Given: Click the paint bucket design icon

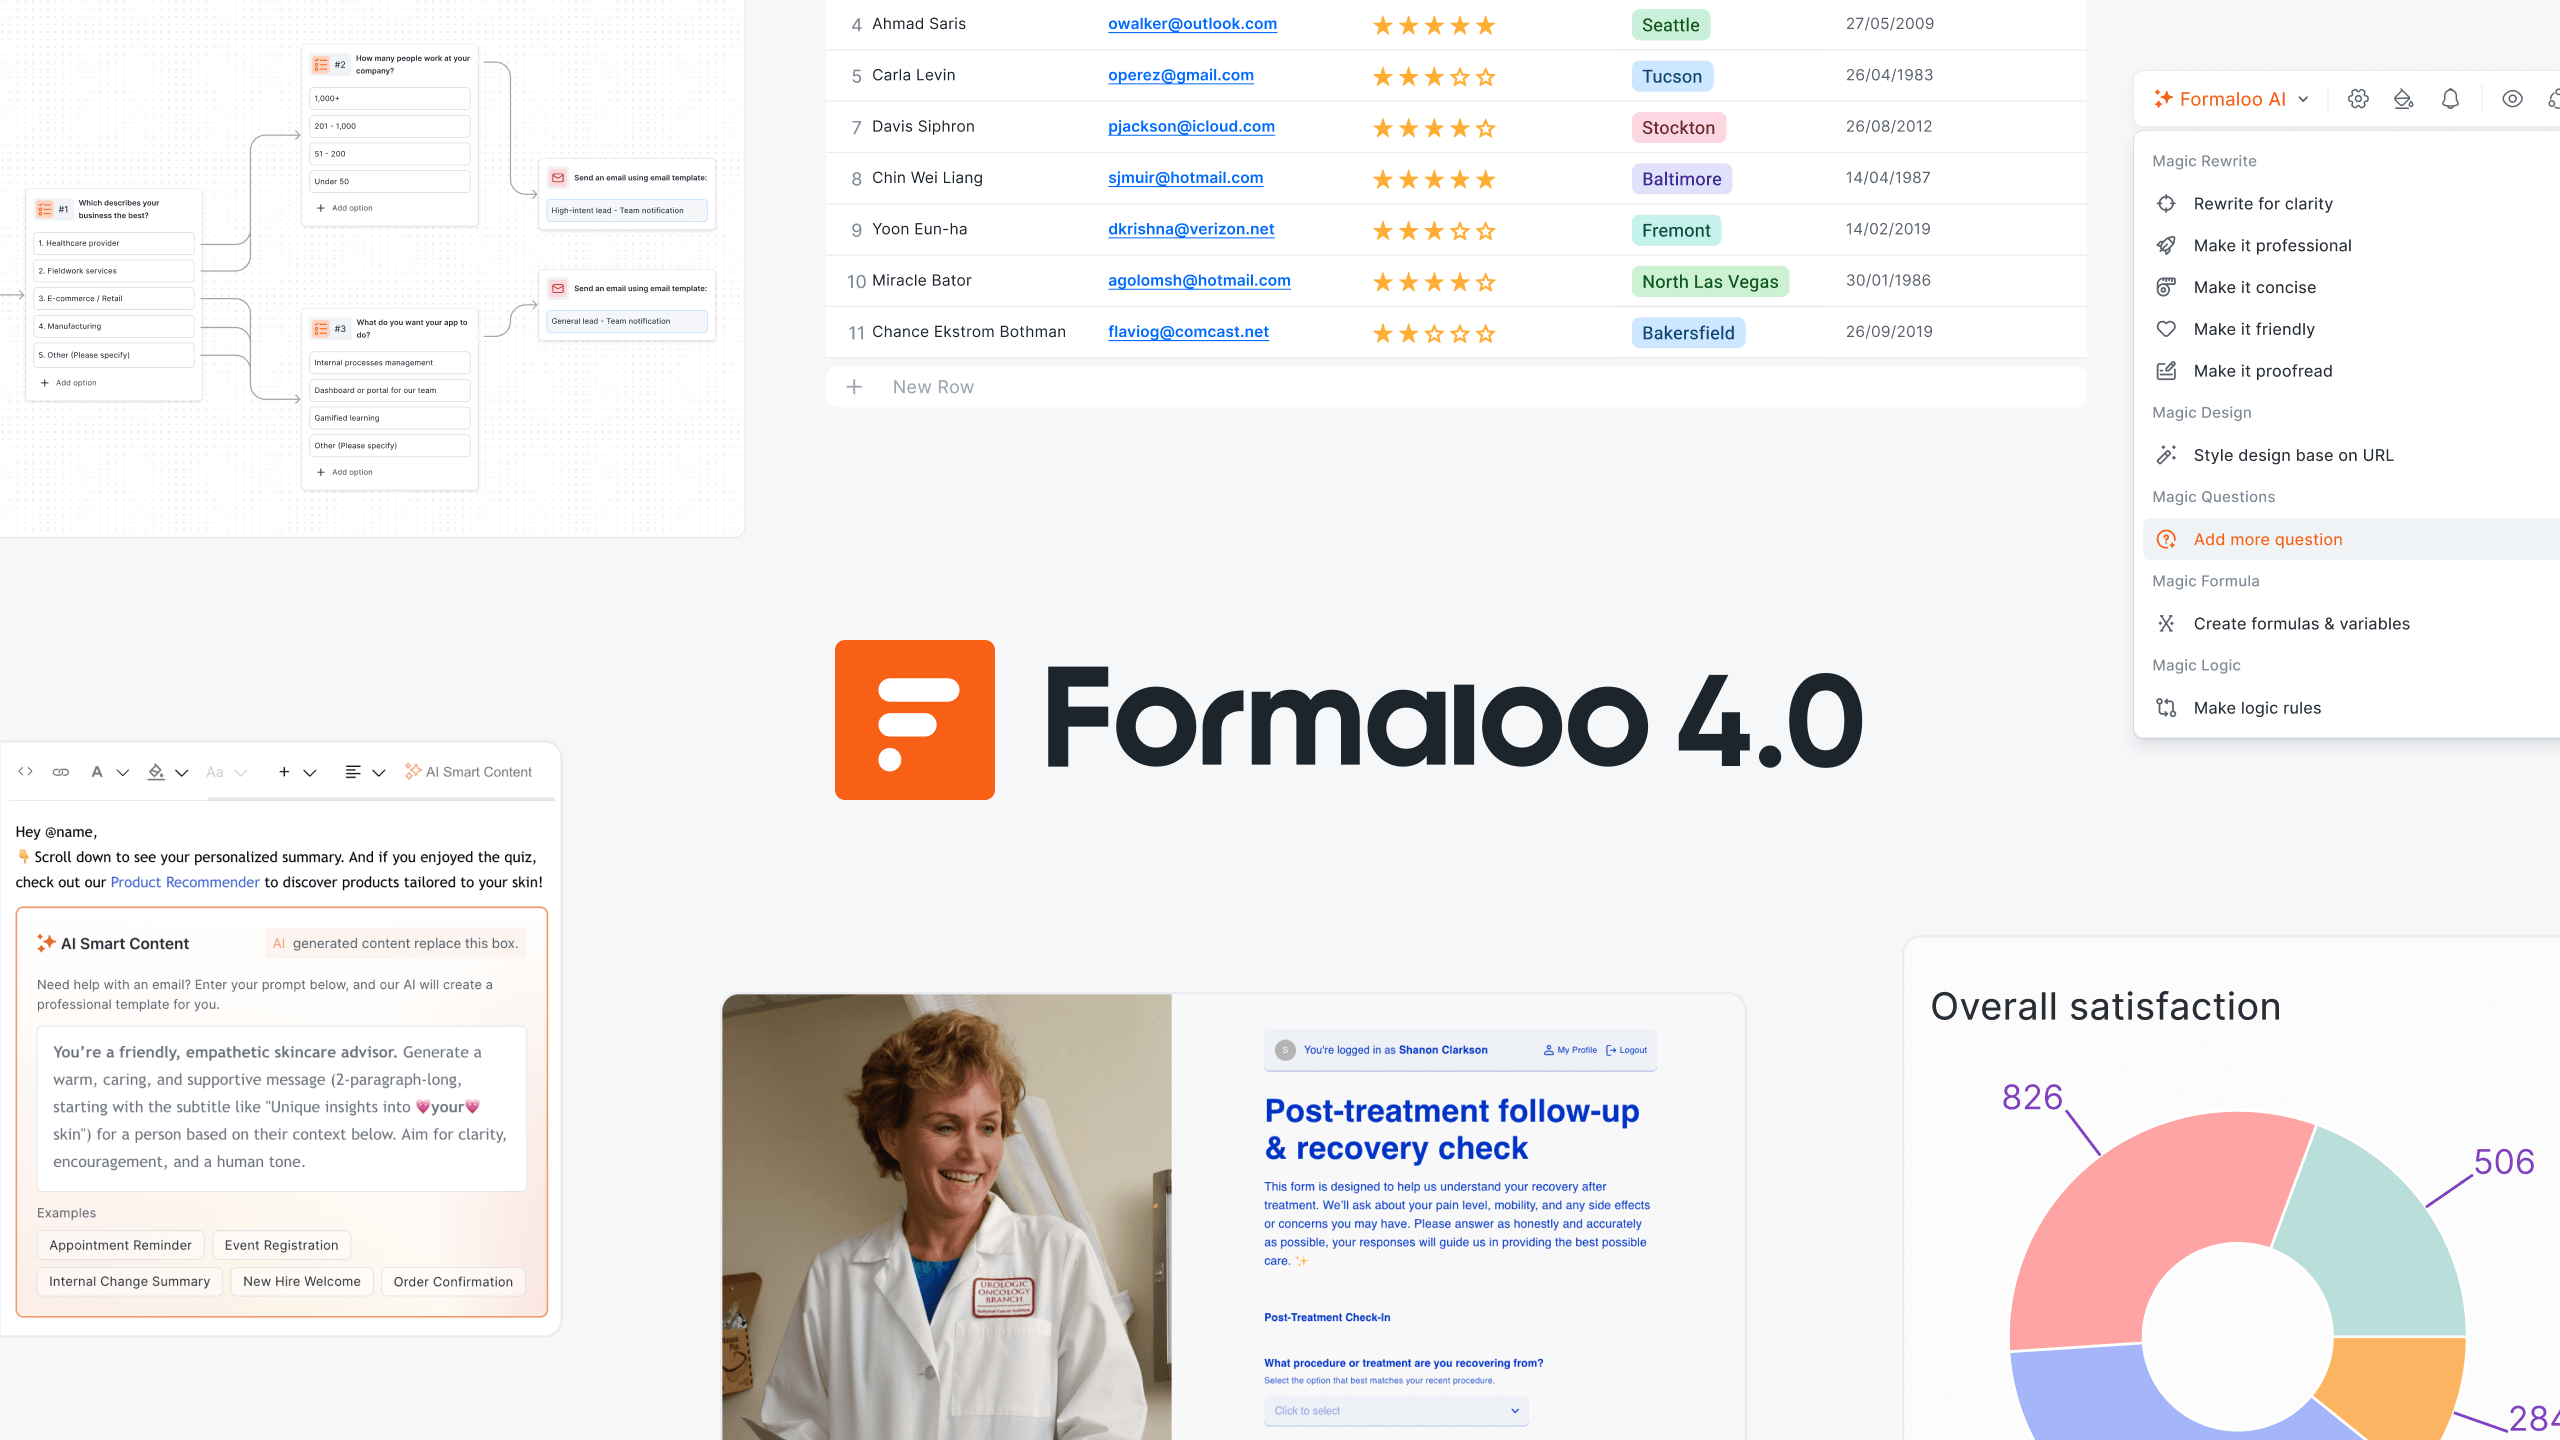Looking at the screenshot, I should click(2403, 99).
